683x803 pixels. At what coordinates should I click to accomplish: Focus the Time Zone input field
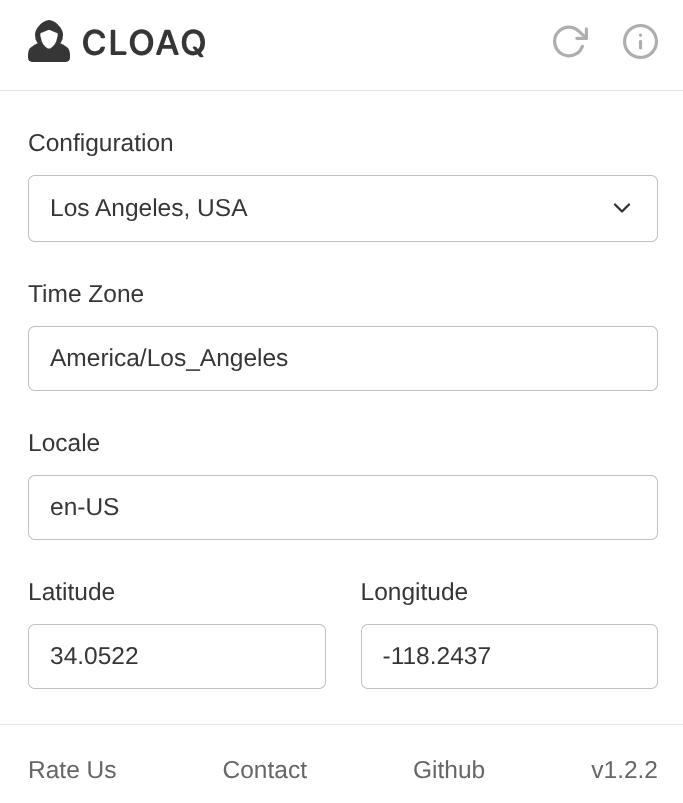tap(343, 358)
